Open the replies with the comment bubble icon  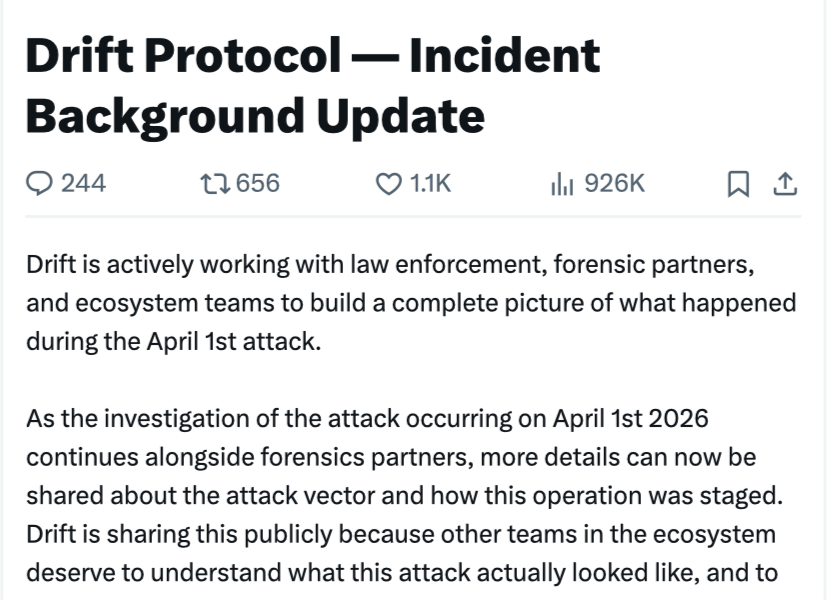pos(41,182)
